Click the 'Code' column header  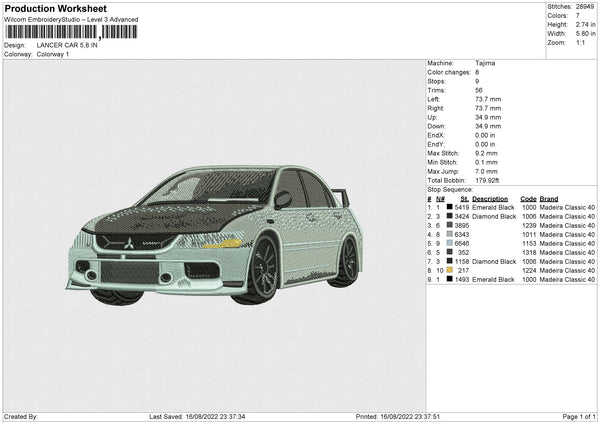528,199
